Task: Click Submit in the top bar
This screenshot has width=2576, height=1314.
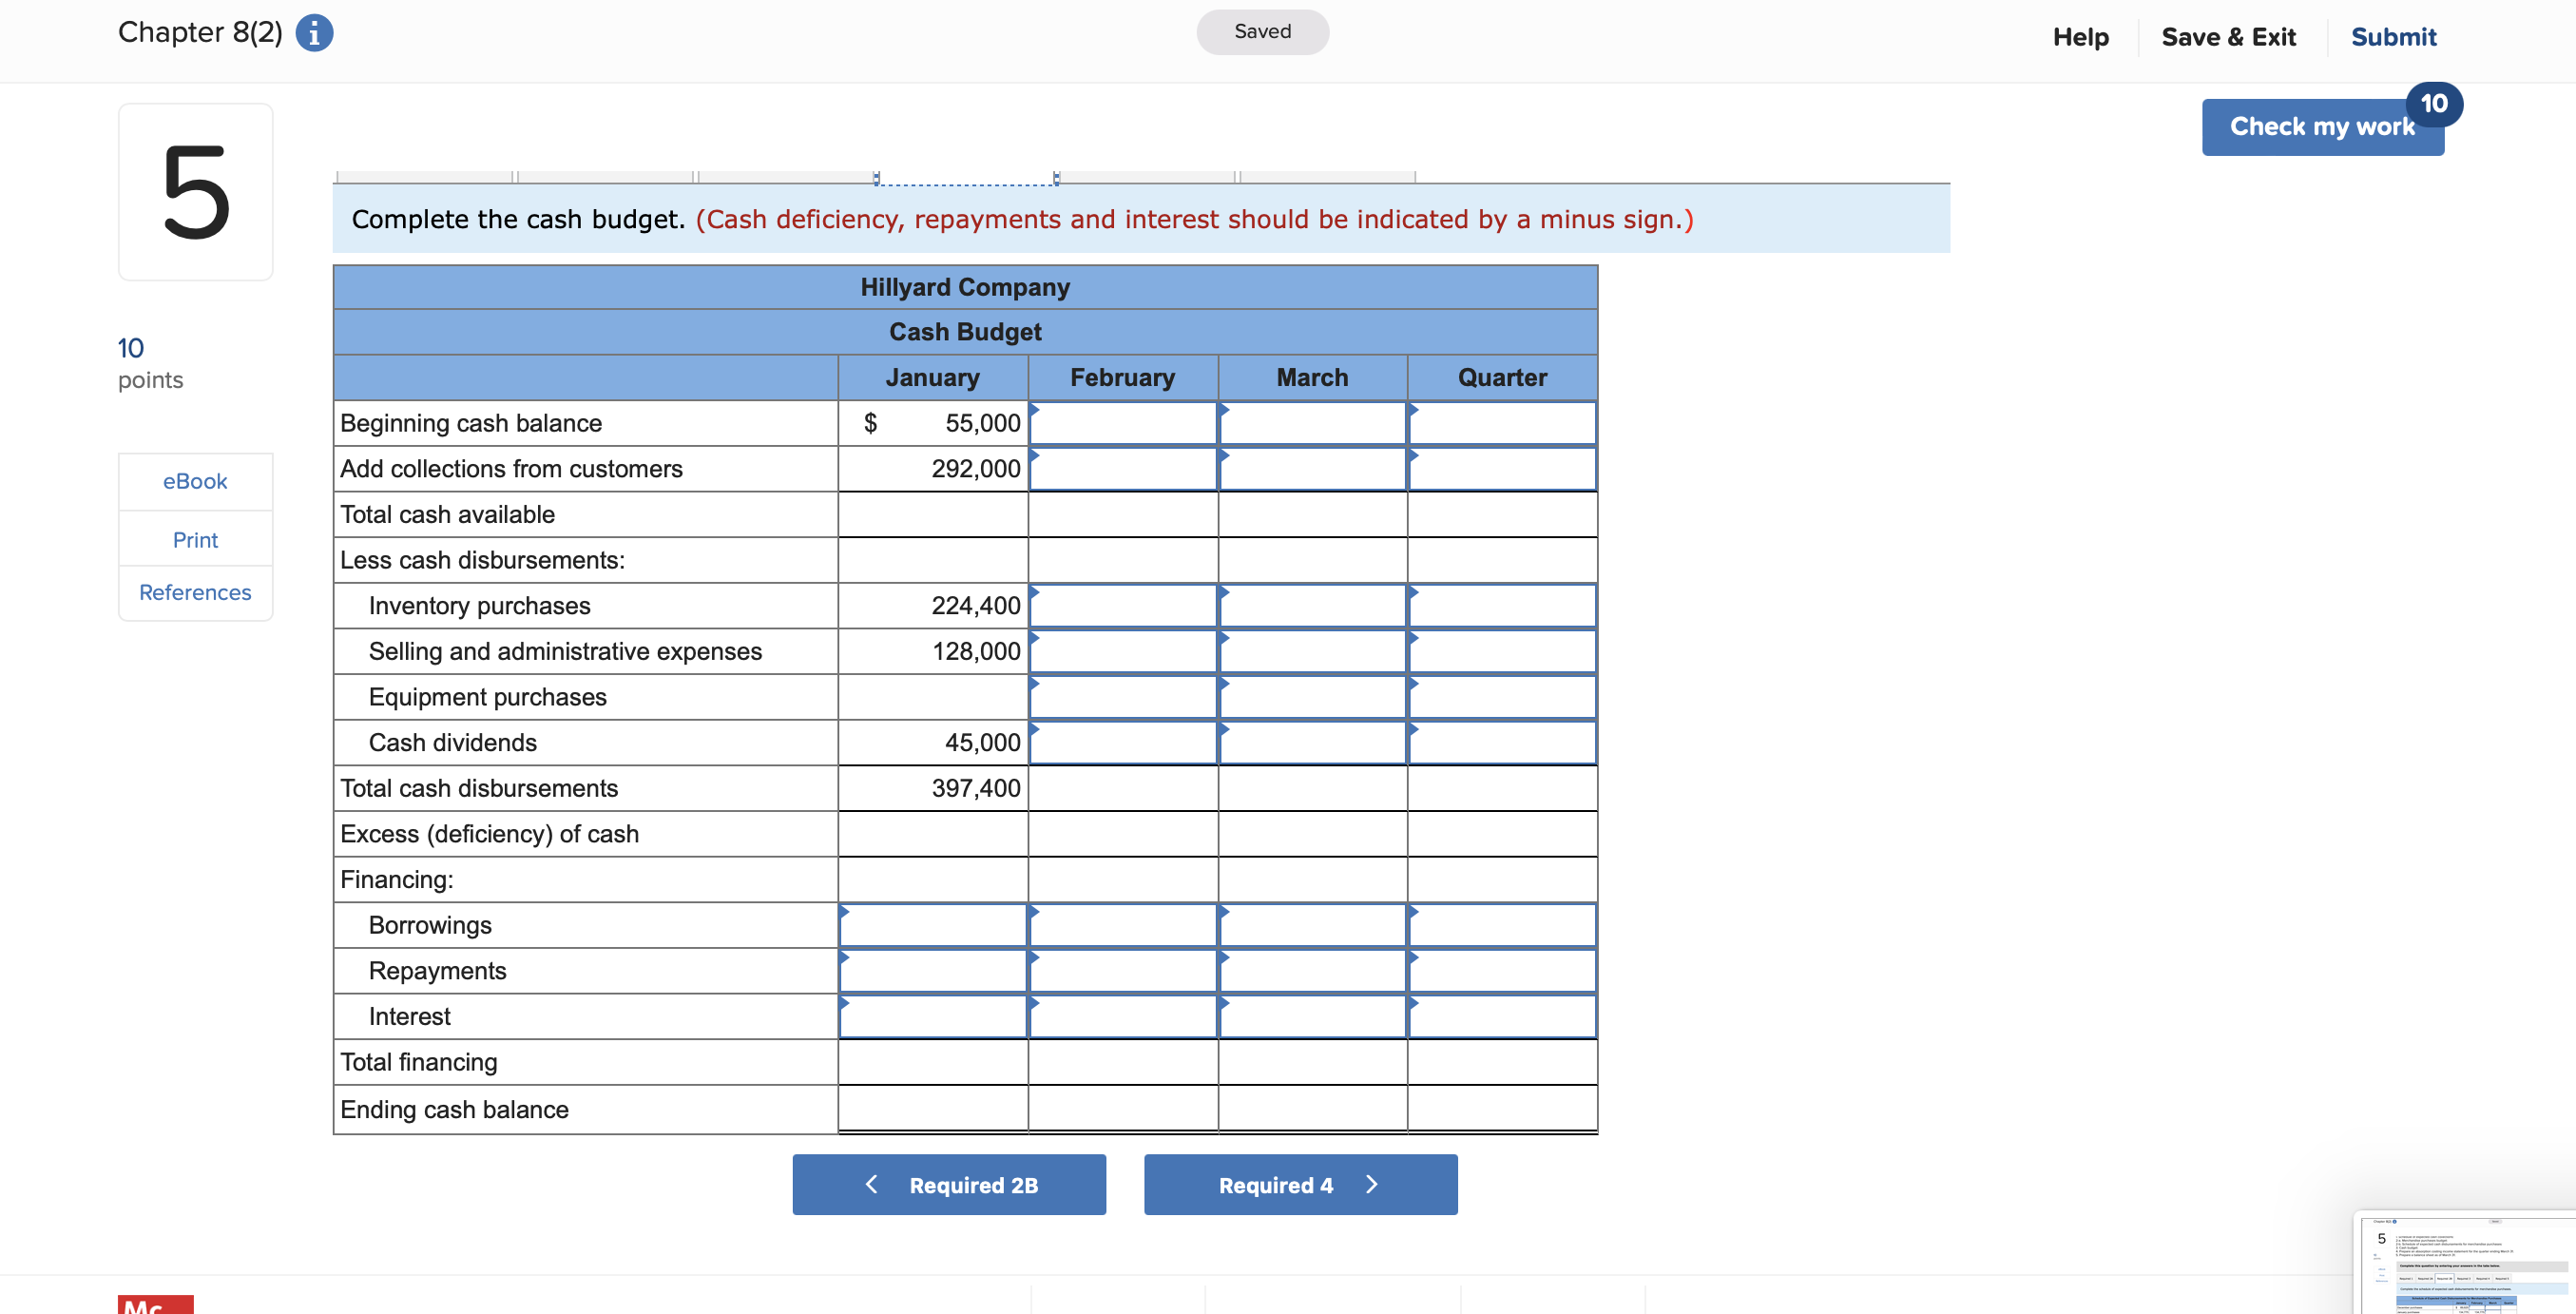Action: pos(2394,37)
